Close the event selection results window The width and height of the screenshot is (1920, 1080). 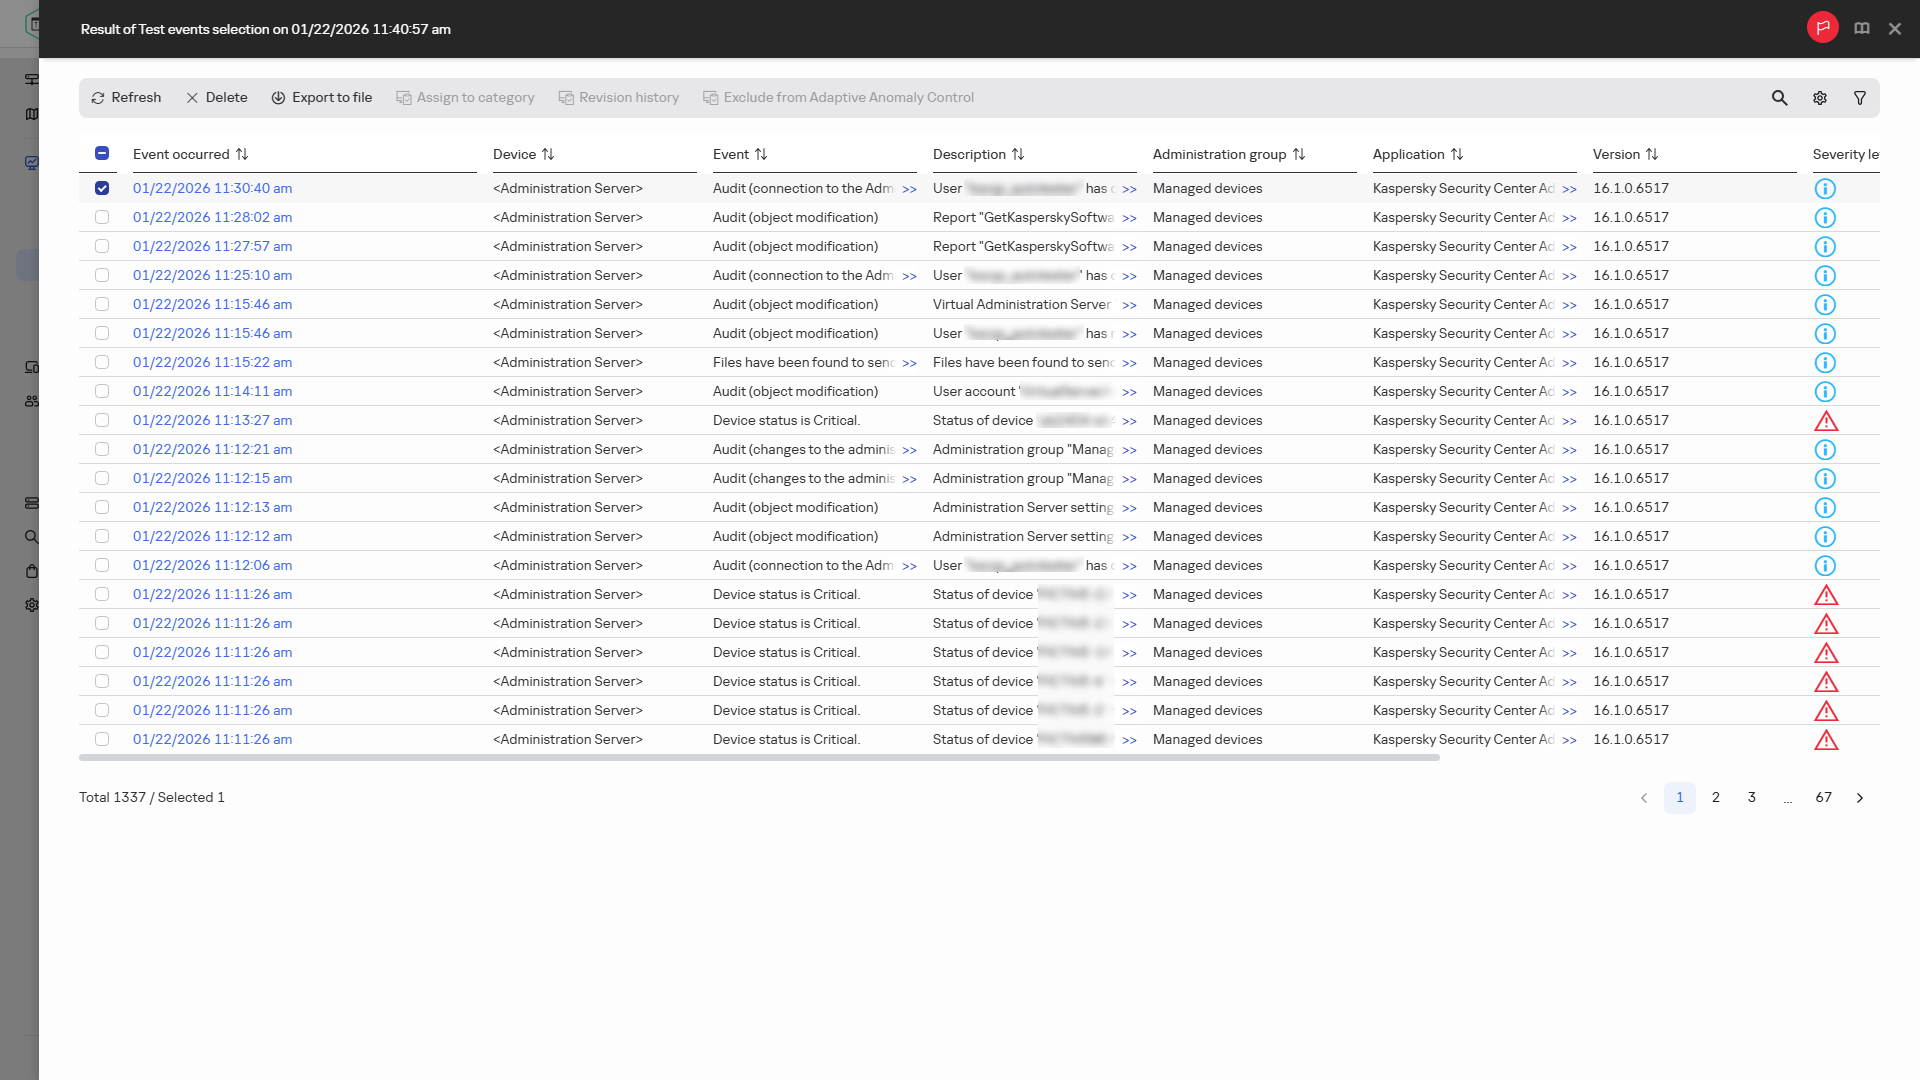[x=1895, y=29]
